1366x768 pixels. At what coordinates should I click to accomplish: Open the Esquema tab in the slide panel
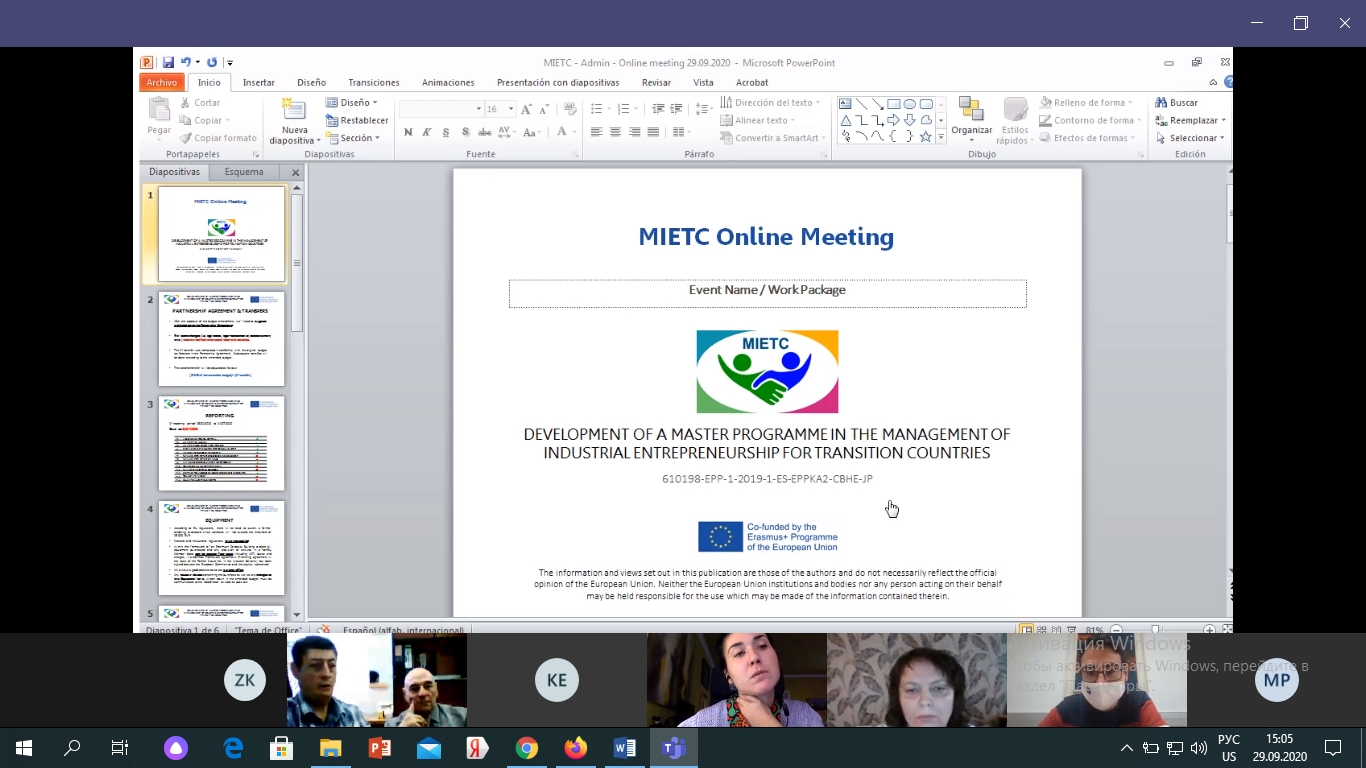(x=244, y=172)
